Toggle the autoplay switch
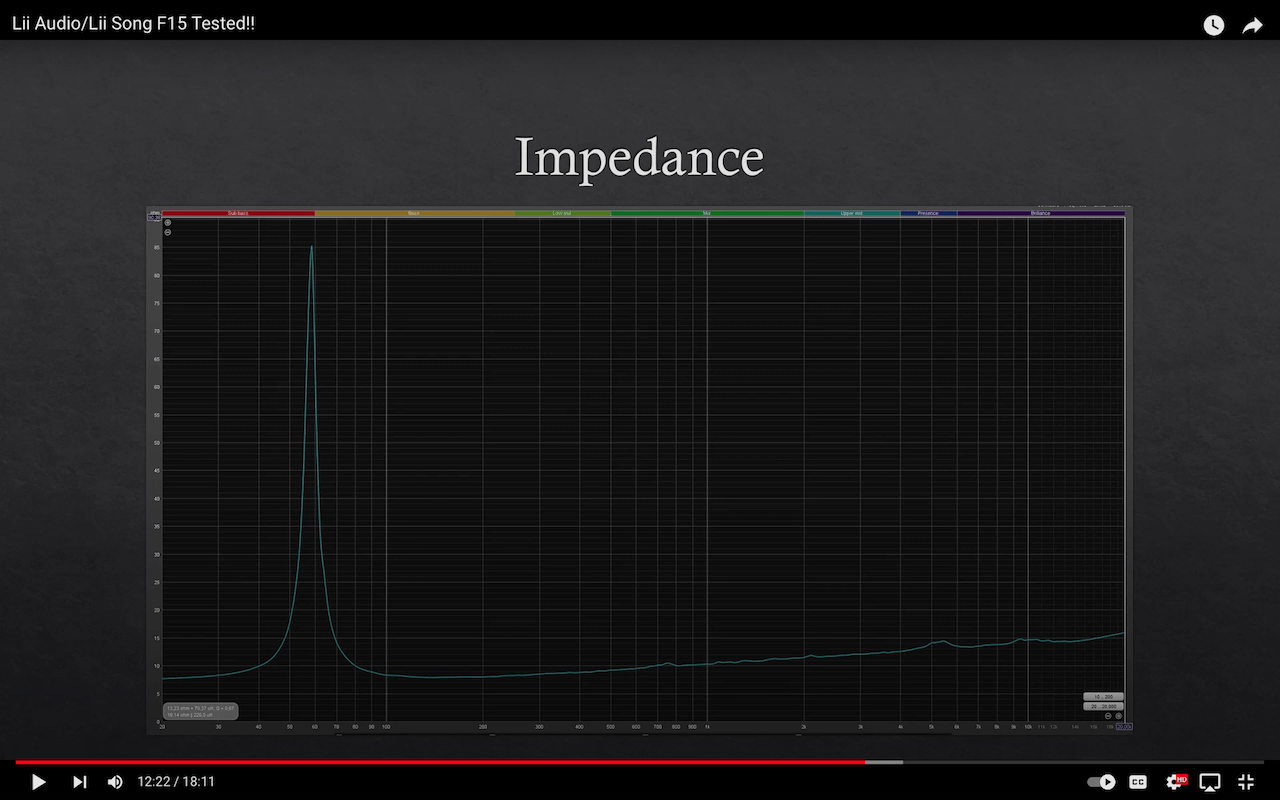Image resolution: width=1280 pixels, height=800 pixels. point(1101,782)
